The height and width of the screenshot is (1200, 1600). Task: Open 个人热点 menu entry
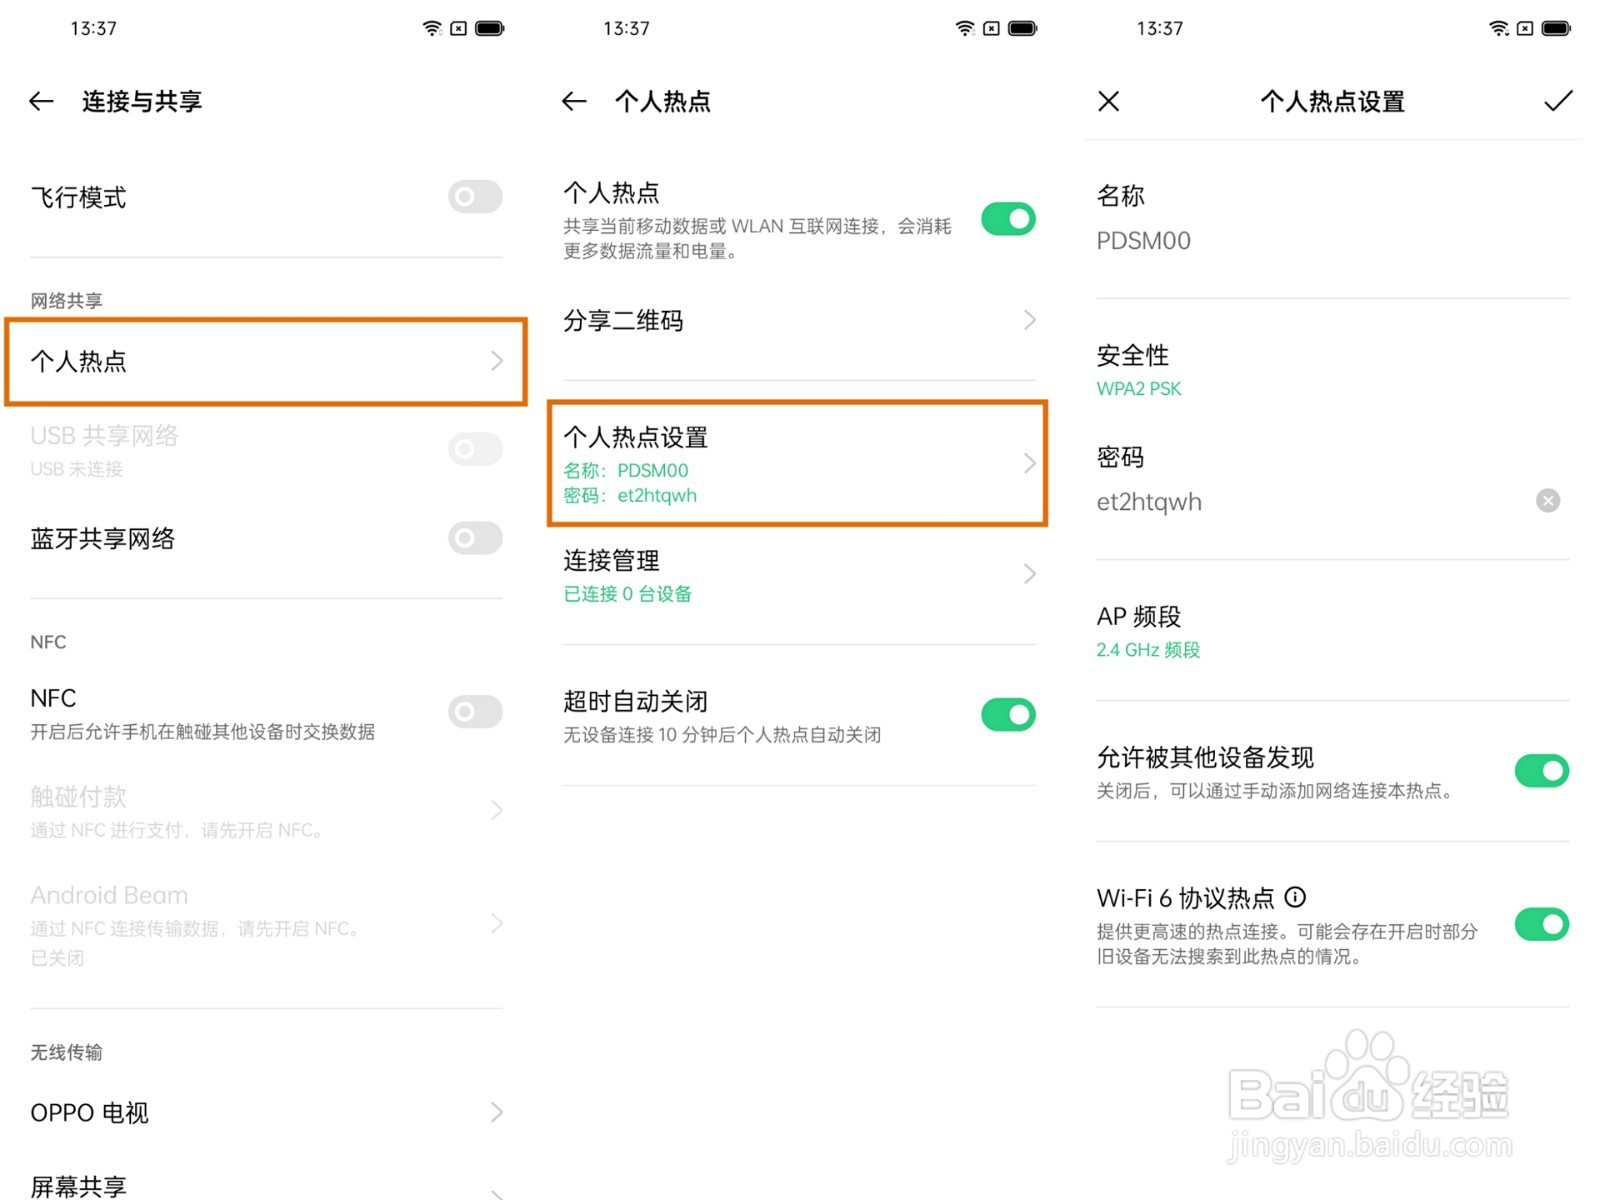tap(266, 361)
